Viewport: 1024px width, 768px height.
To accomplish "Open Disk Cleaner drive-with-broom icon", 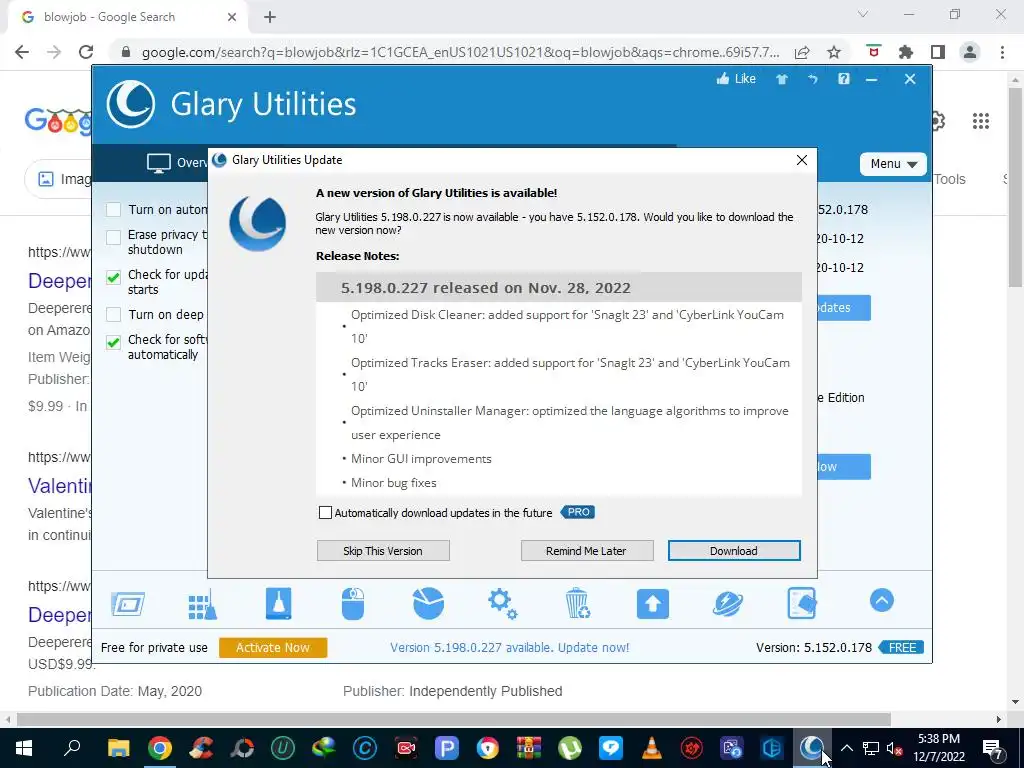I will [x=279, y=603].
